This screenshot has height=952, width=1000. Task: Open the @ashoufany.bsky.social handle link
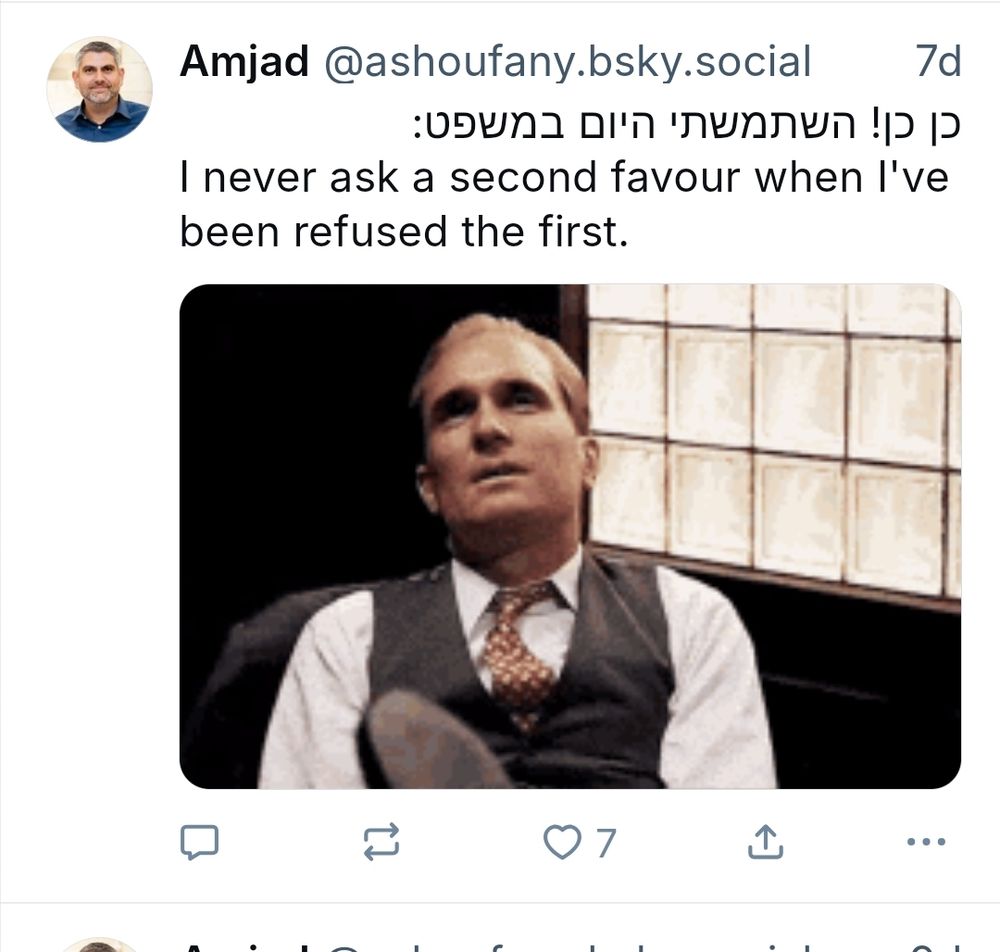[x=566, y=62]
